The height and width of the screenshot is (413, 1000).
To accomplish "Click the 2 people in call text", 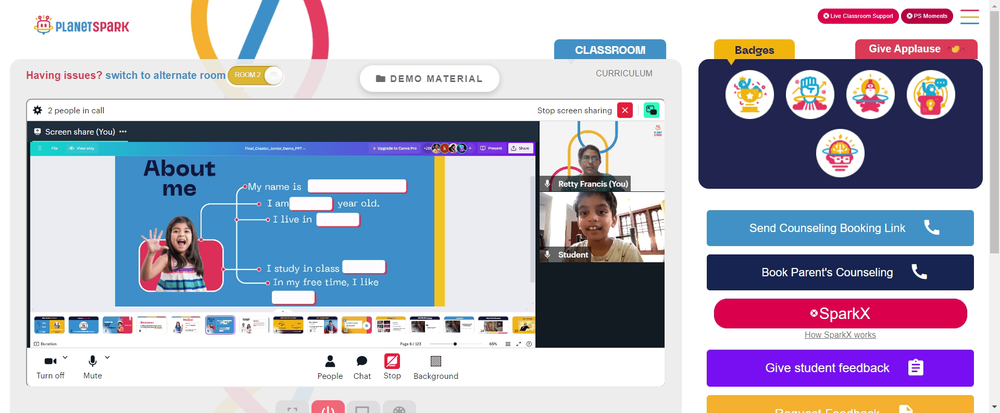I will 76,110.
